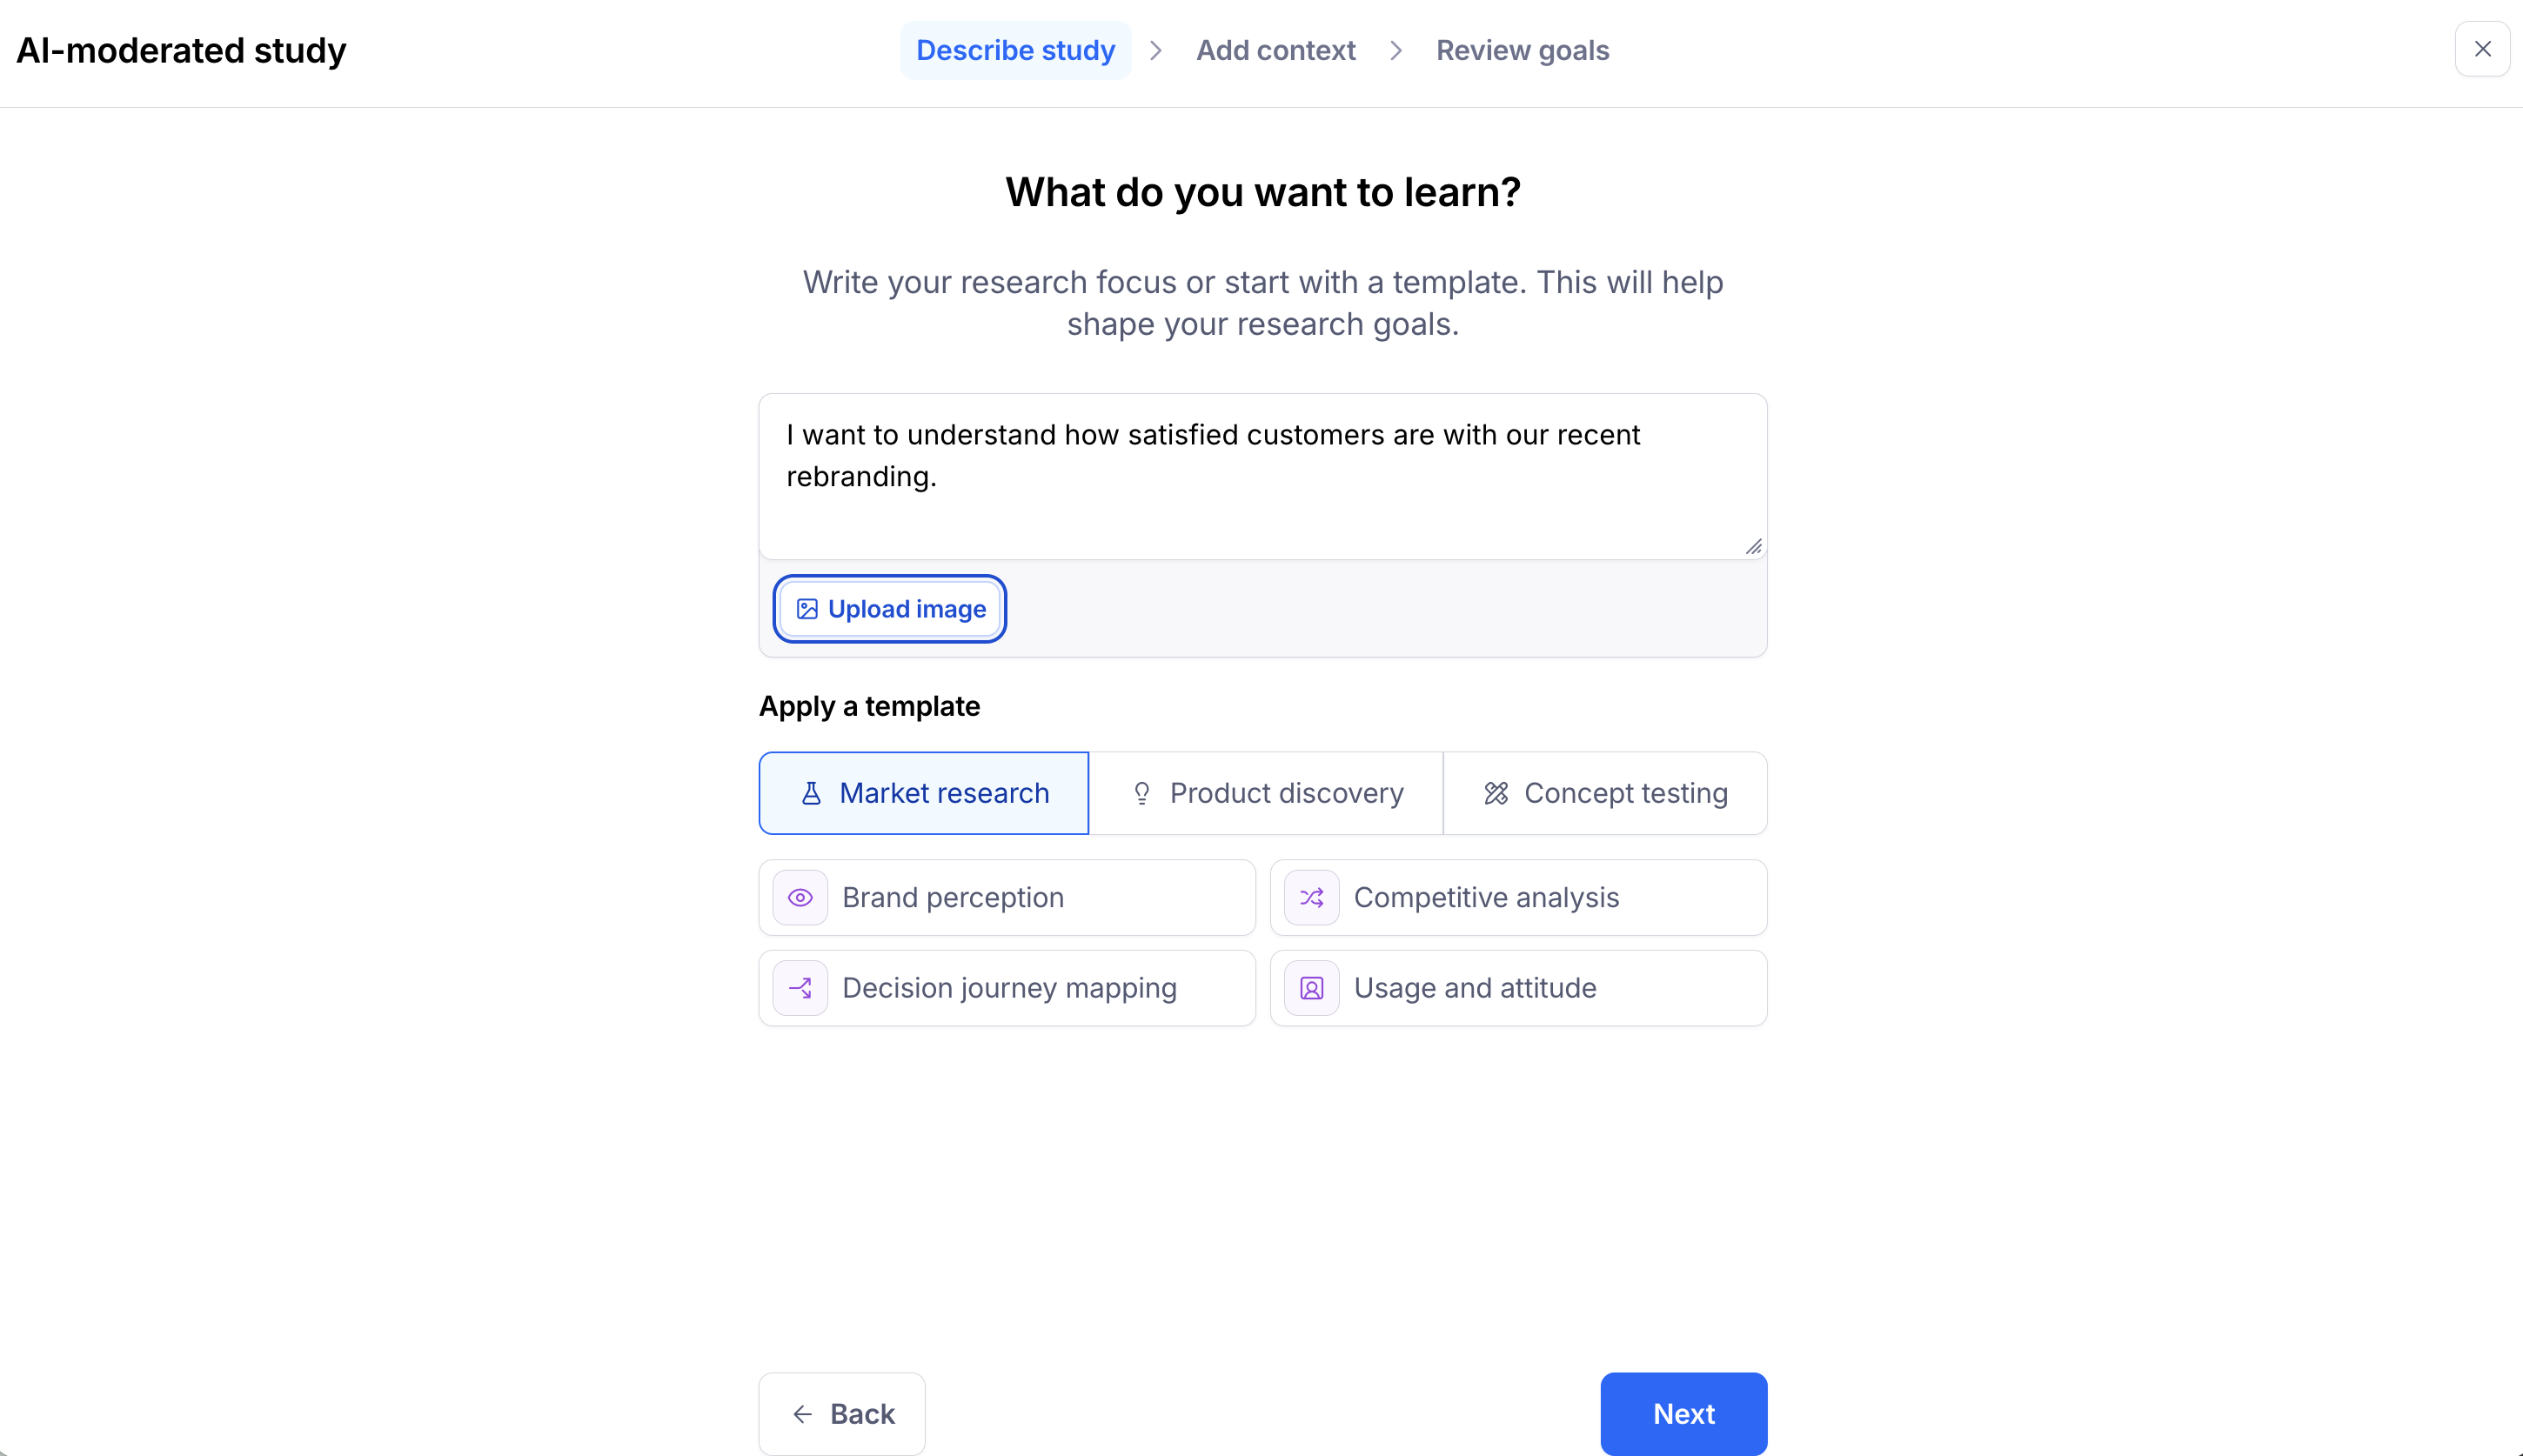The width and height of the screenshot is (2523, 1456).
Task: Go back with the Back button
Action: pyautogui.click(x=842, y=1413)
